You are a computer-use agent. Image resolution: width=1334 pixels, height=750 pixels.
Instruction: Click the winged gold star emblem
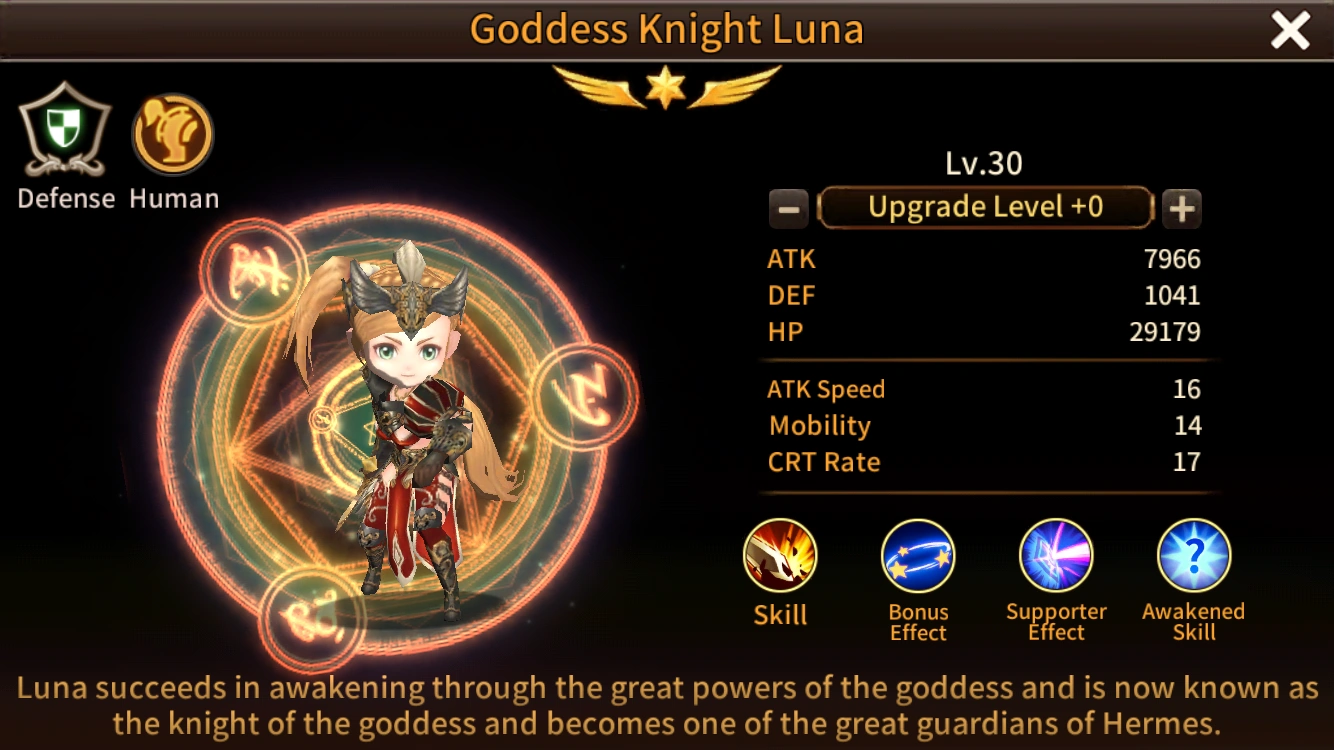point(666,88)
